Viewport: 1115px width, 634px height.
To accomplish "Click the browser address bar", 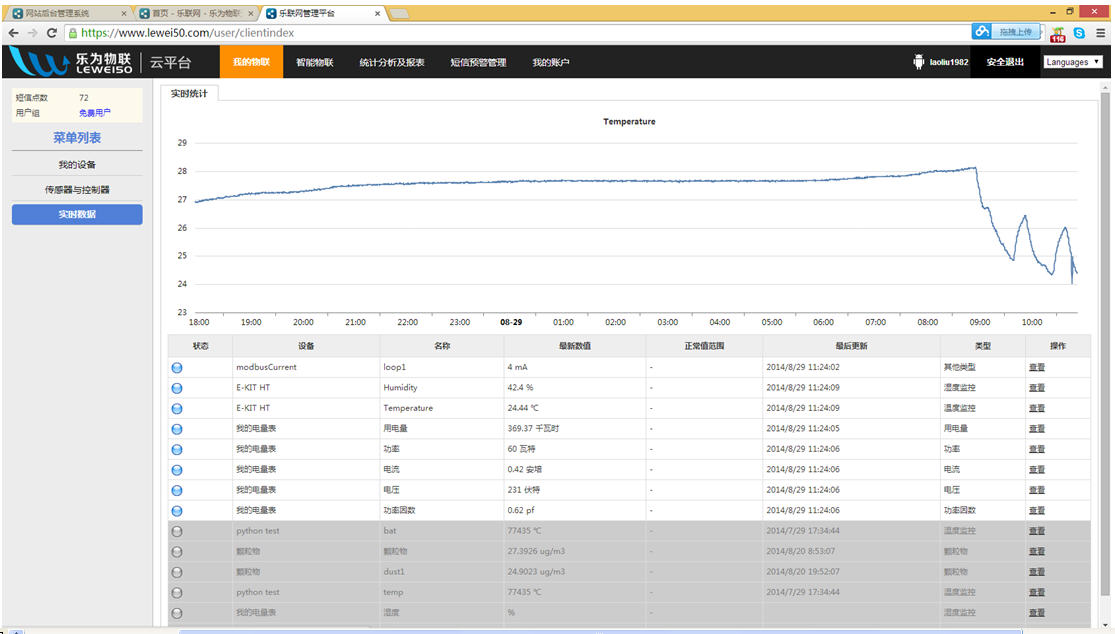I will point(500,33).
